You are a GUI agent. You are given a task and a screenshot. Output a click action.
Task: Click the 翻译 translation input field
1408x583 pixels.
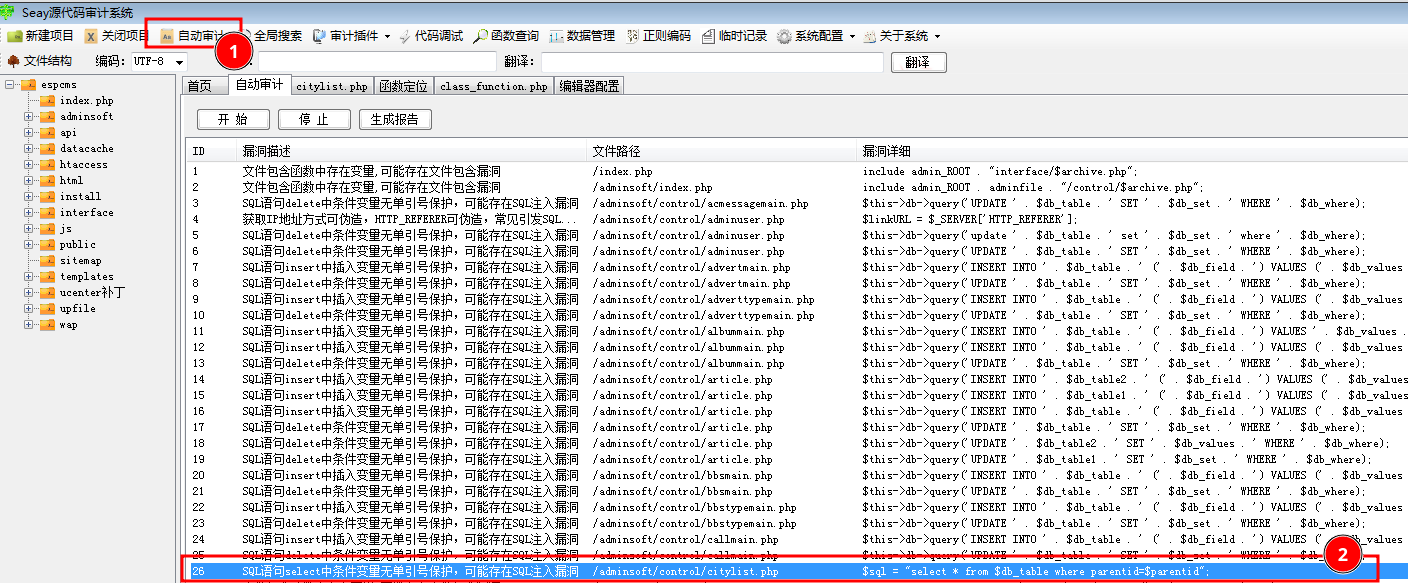[712, 62]
